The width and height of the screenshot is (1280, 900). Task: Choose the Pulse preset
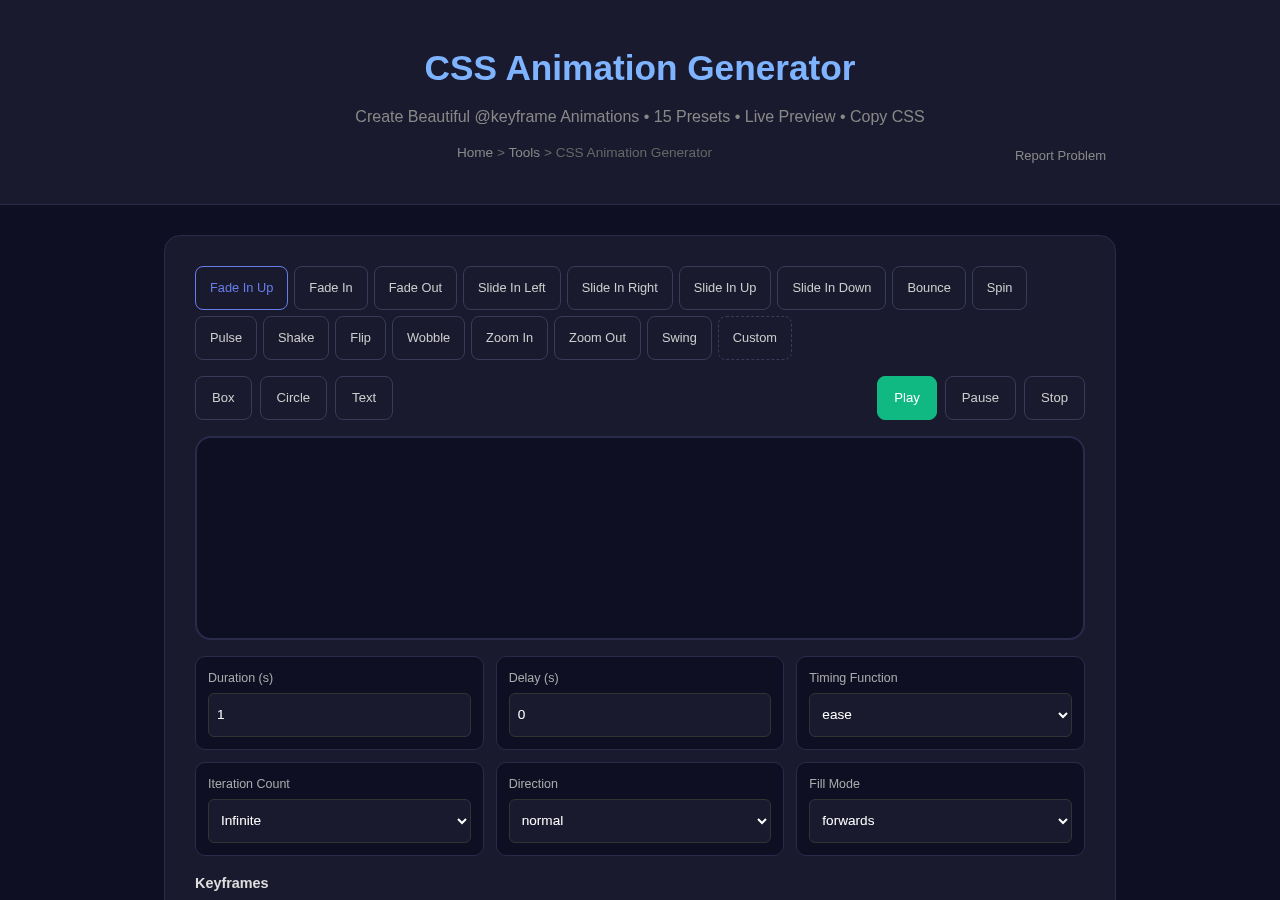[226, 338]
